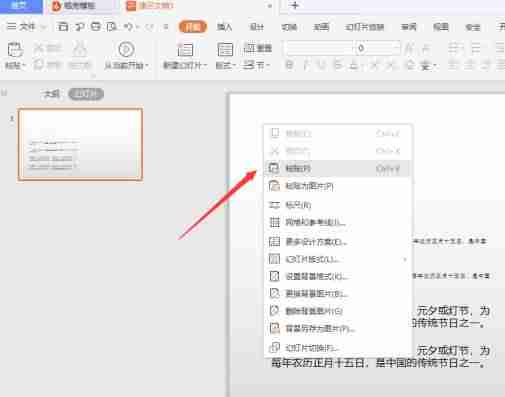
Task: Click the Undo arrow icon
Action: (x=129, y=26)
